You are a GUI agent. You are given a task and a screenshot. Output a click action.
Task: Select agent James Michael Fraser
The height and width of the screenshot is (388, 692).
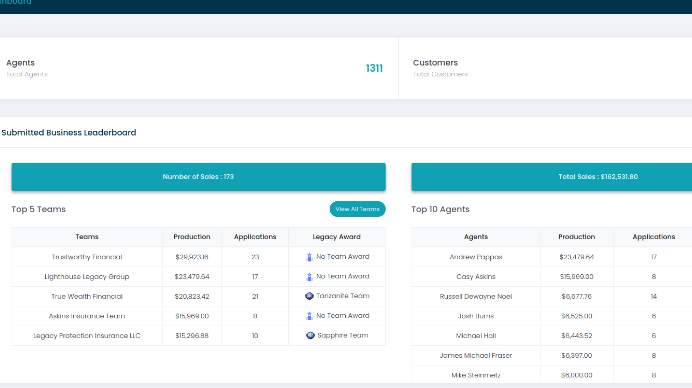[476, 355]
